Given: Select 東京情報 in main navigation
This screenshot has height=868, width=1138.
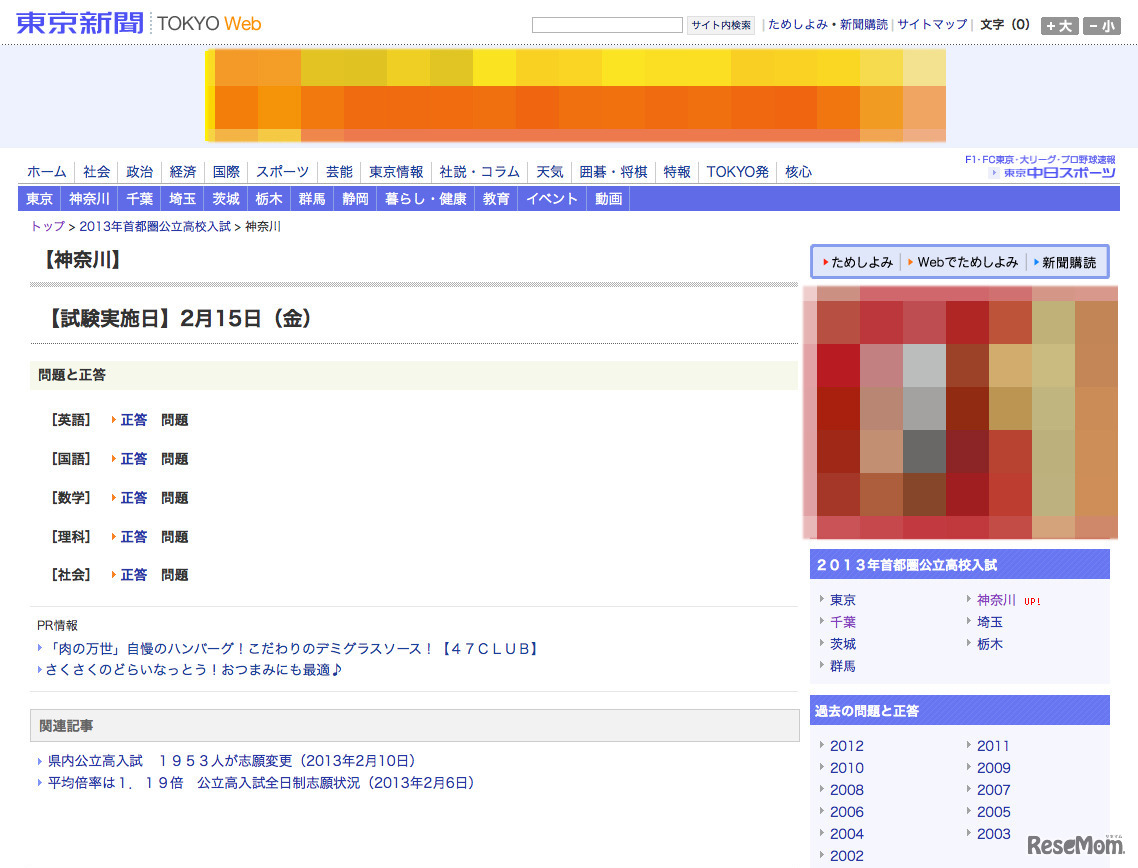Looking at the screenshot, I should tap(396, 172).
